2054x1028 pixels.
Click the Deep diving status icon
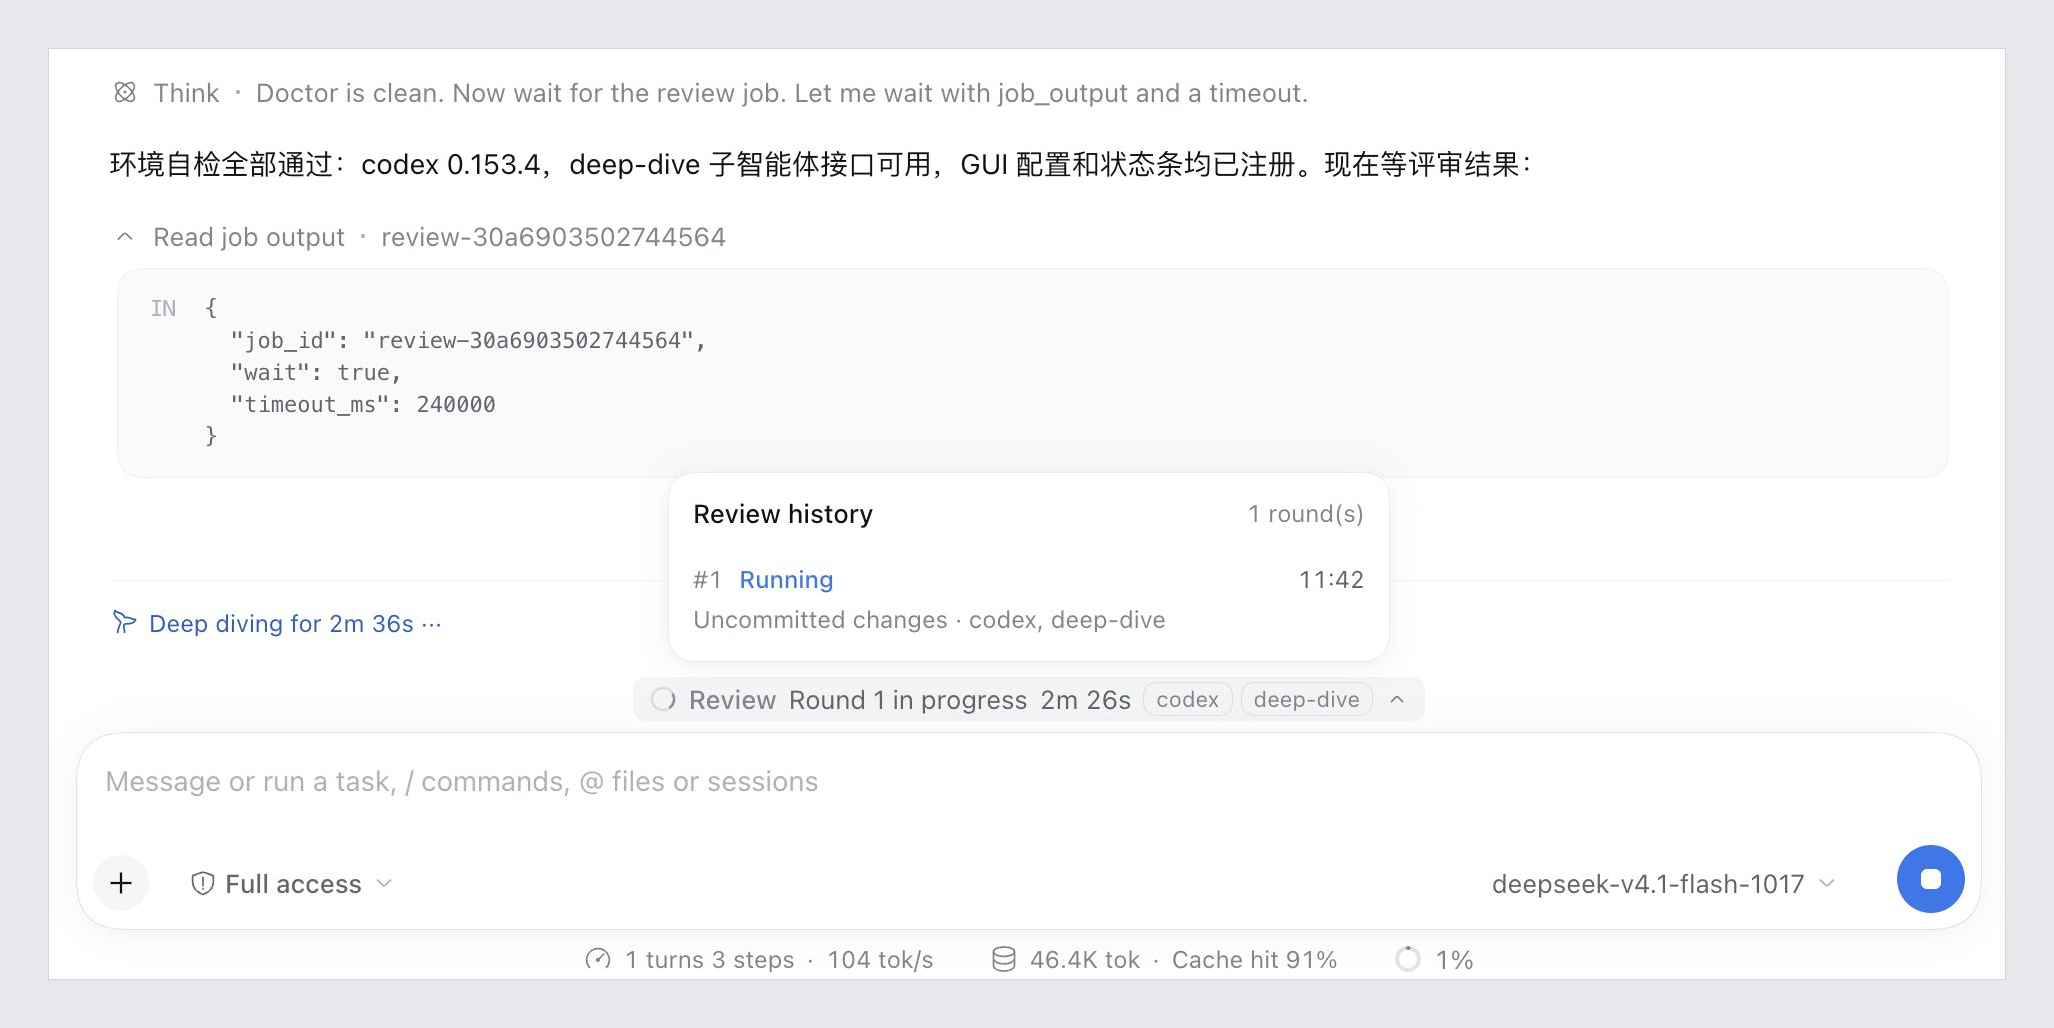click(124, 623)
